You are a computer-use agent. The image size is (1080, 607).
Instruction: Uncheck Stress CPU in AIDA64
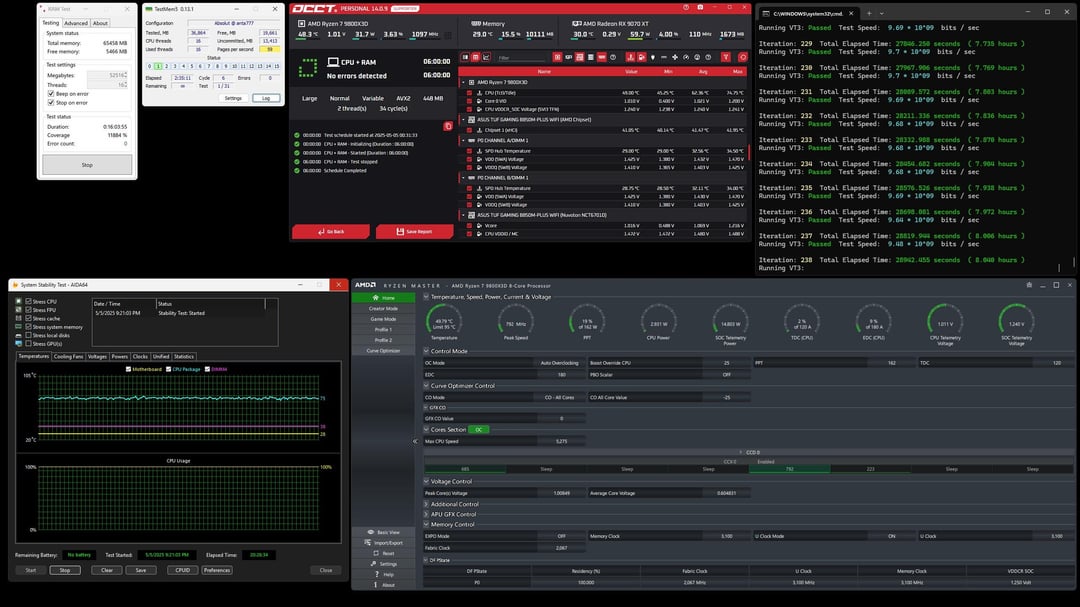28,301
